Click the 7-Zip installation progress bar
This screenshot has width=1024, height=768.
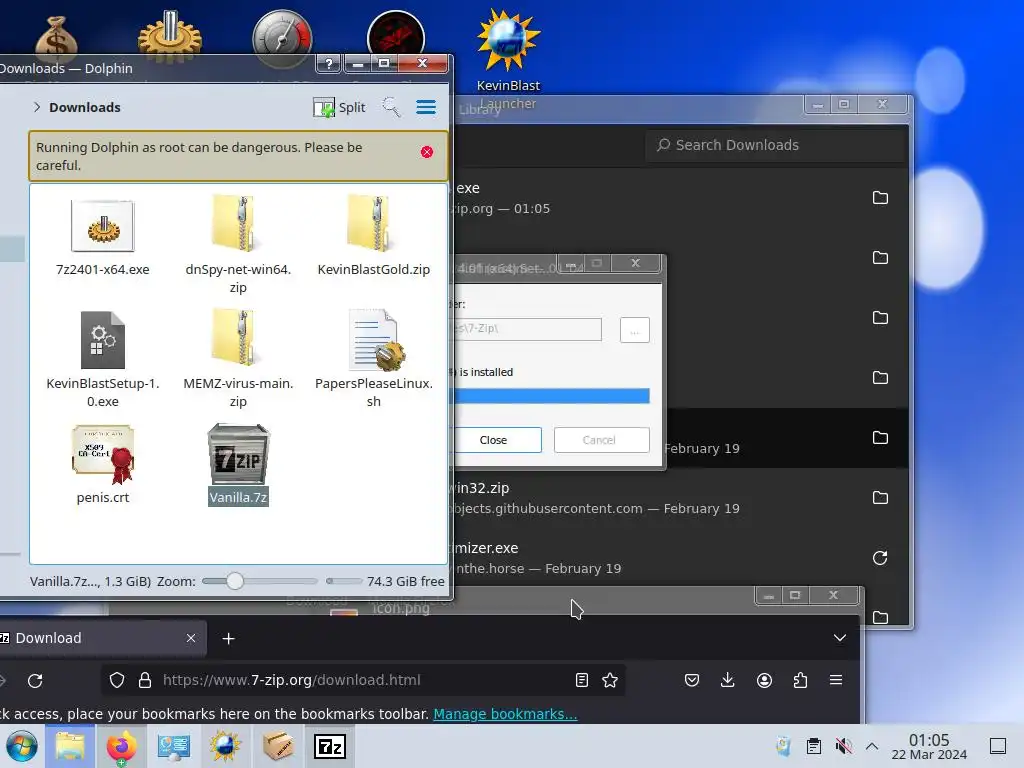point(552,396)
